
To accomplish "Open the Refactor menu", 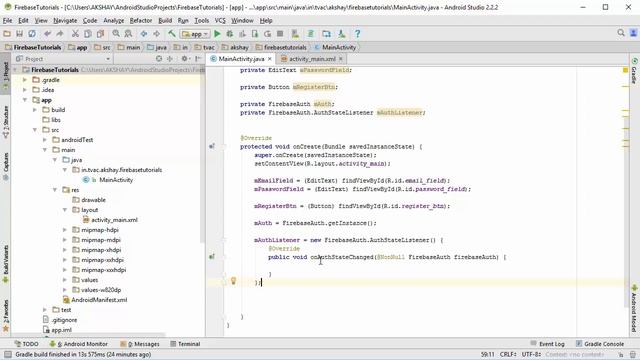I will (x=141, y=20).
